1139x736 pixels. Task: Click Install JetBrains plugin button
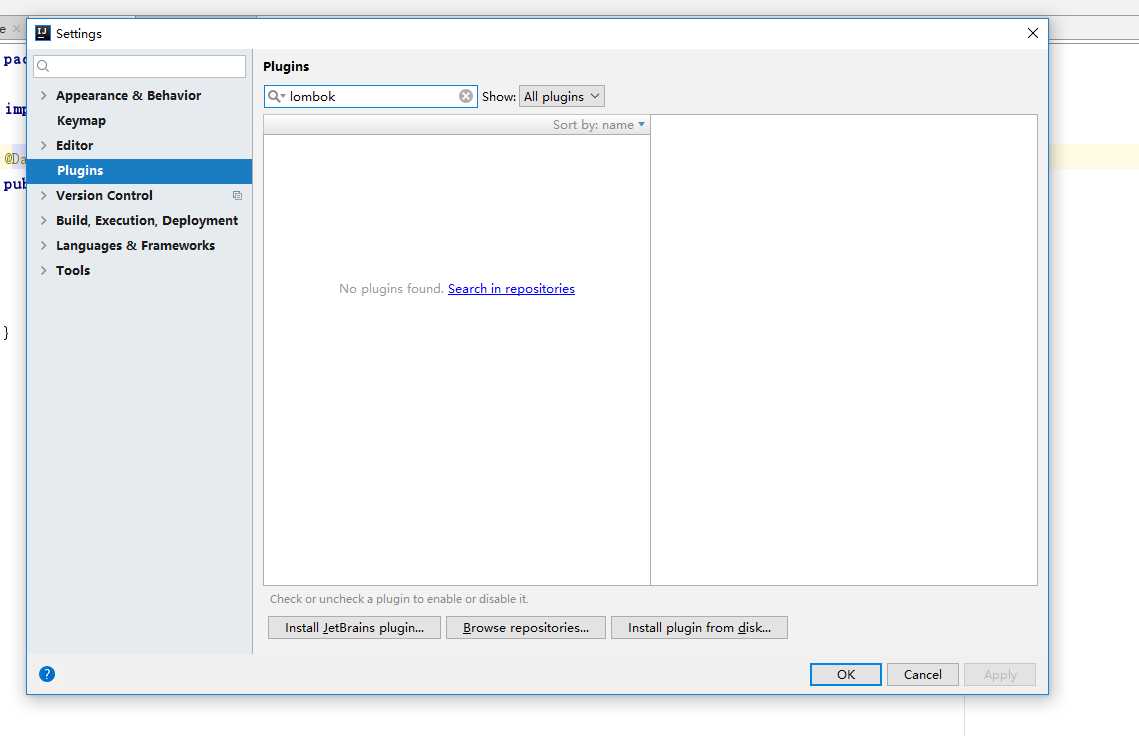(354, 628)
